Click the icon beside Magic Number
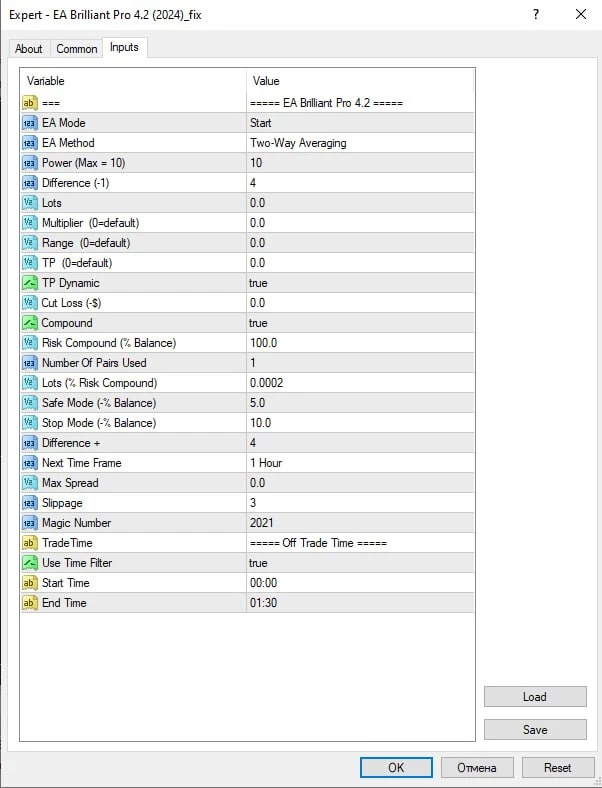Screen dimensions: 602x788 pyautogui.click(x=30, y=523)
